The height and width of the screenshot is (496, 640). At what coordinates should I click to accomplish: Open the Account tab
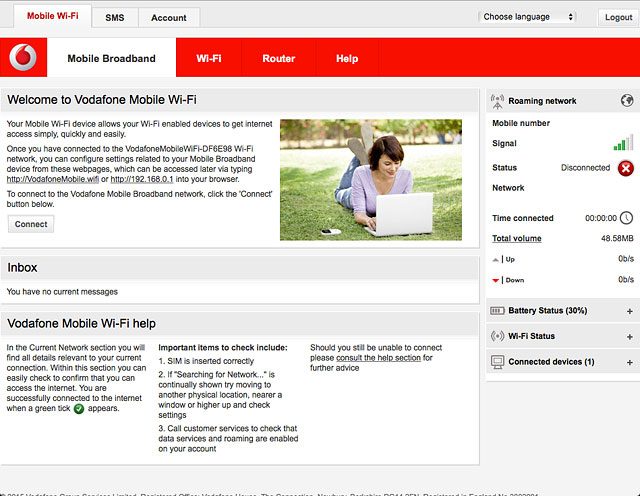click(168, 18)
